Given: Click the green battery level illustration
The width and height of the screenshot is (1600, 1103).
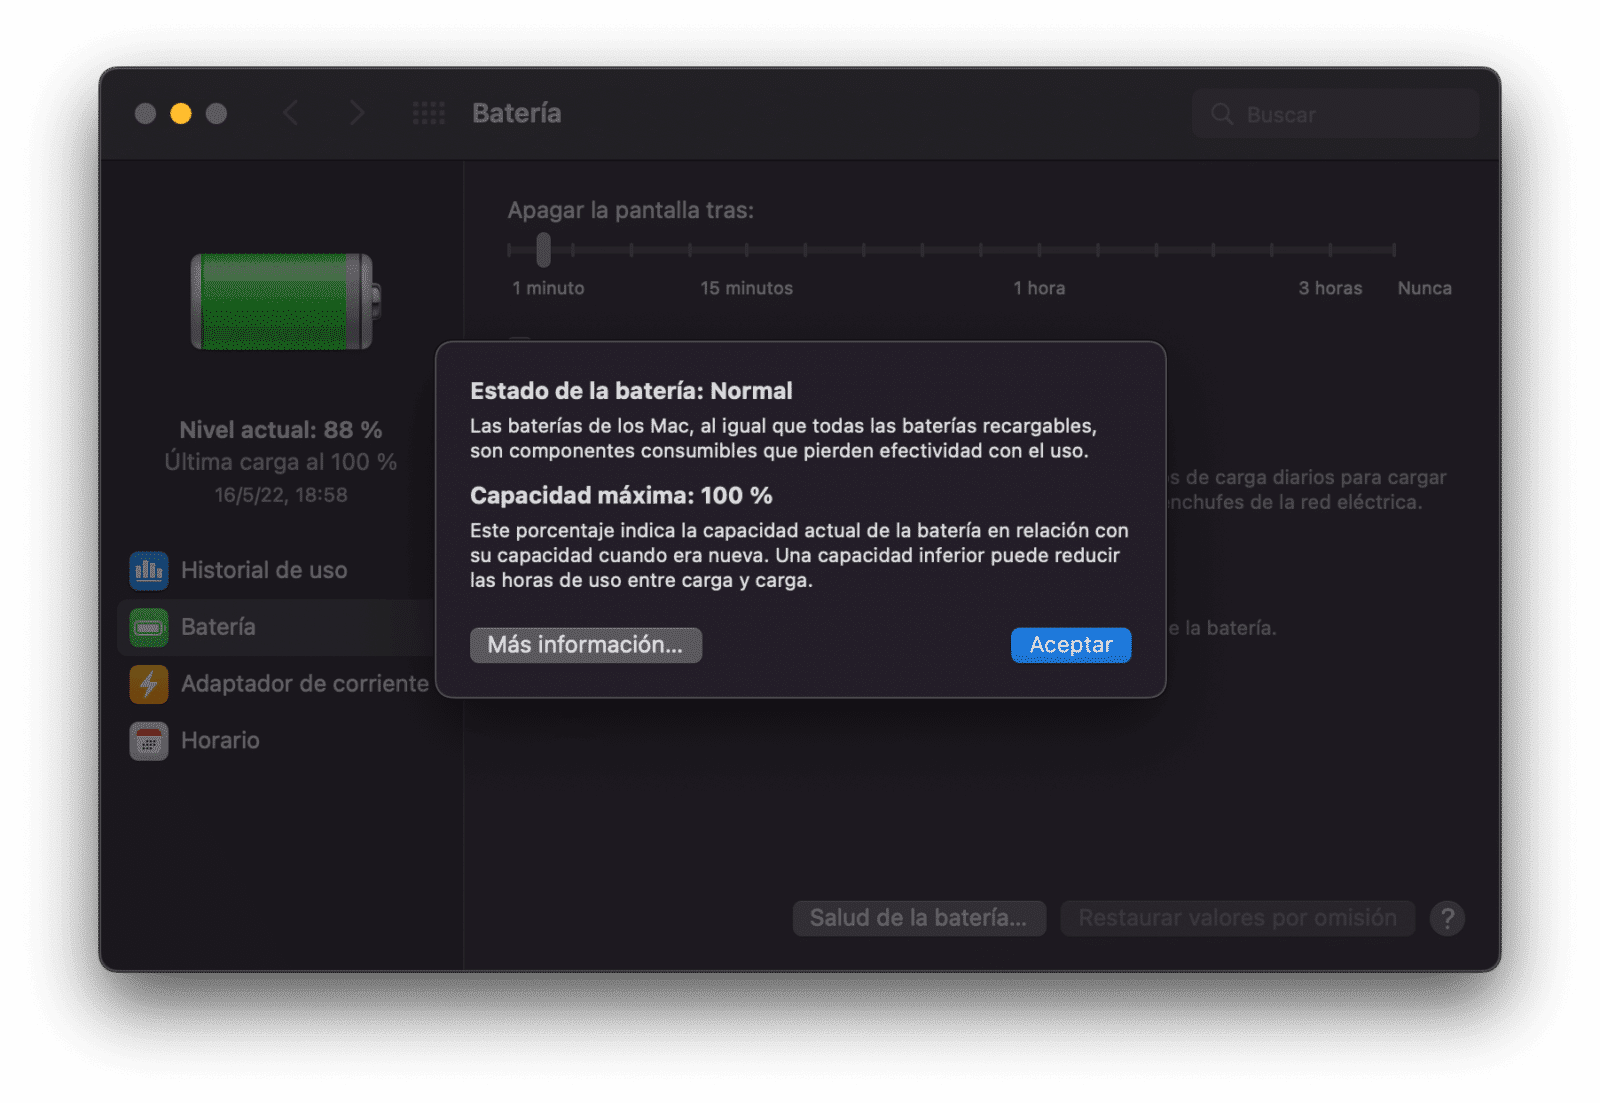Looking at the screenshot, I should coord(281,302).
